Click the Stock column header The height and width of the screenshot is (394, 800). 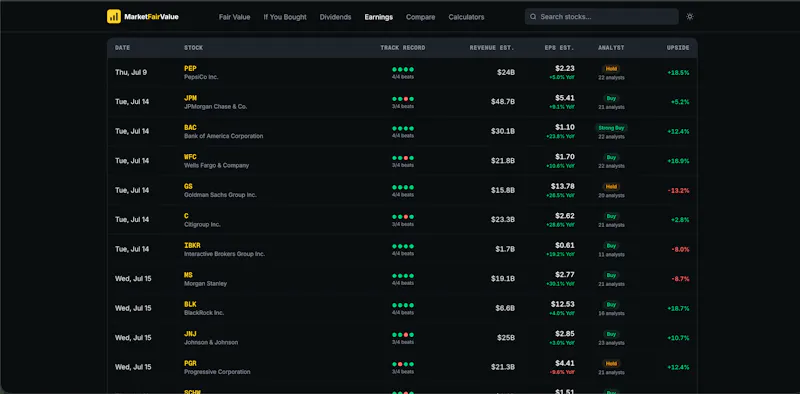(x=193, y=48)
